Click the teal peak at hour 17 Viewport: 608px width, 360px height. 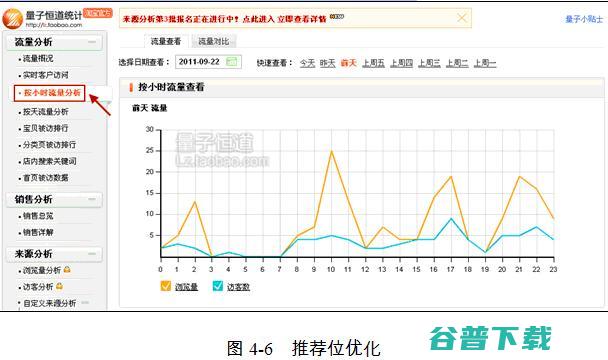(x=451, y=219)
